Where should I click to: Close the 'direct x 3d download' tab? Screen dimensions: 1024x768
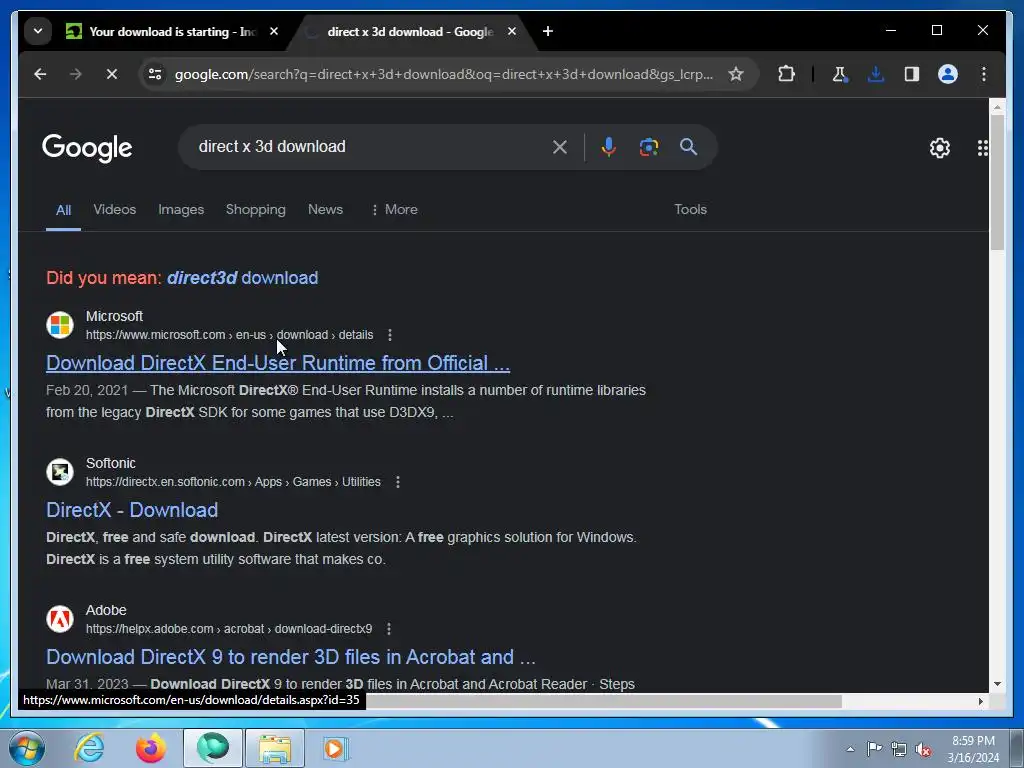point(512,31)
